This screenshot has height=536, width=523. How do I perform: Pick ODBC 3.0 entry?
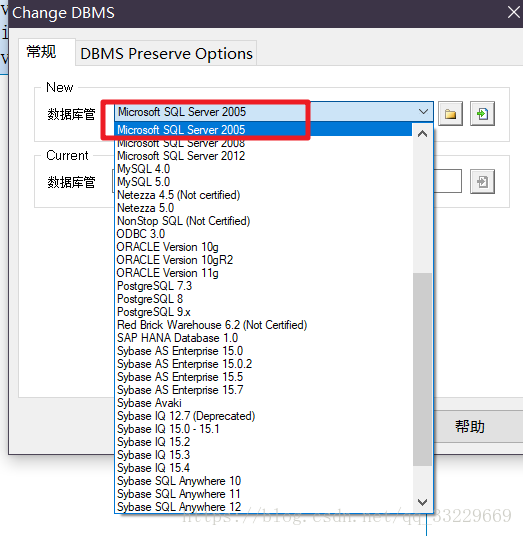point(263,234)
